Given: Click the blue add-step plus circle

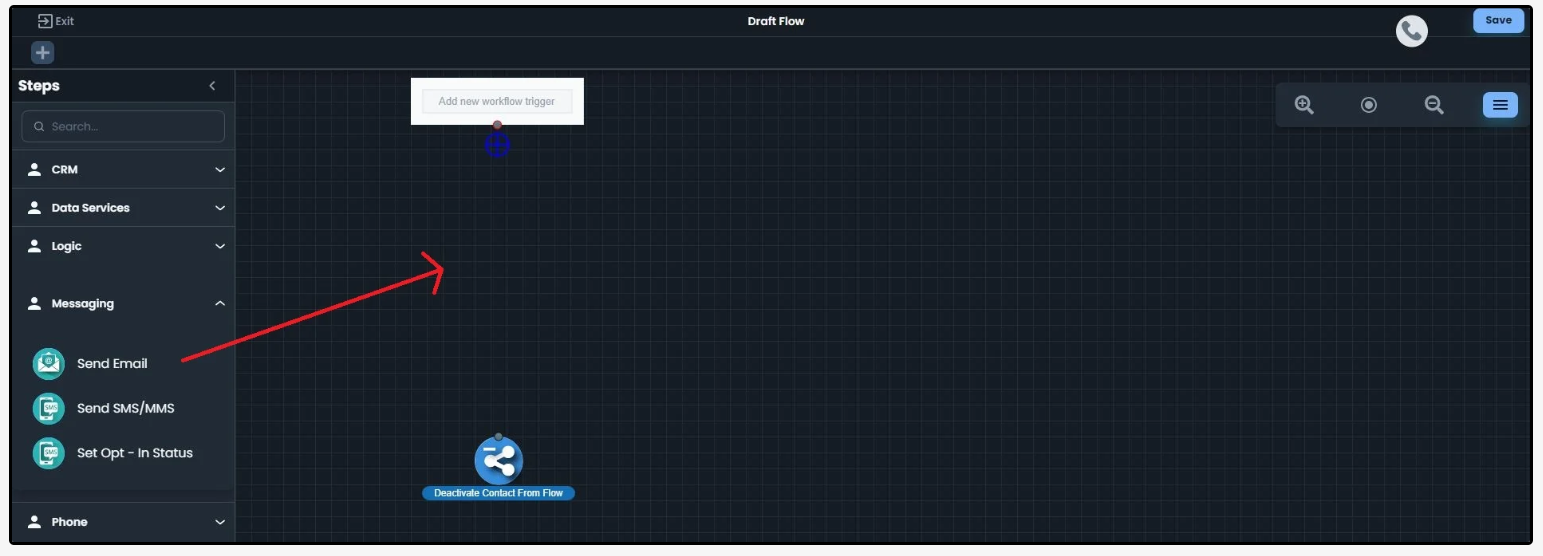Looking at the screenshot, I should click(x=497, y=146).
